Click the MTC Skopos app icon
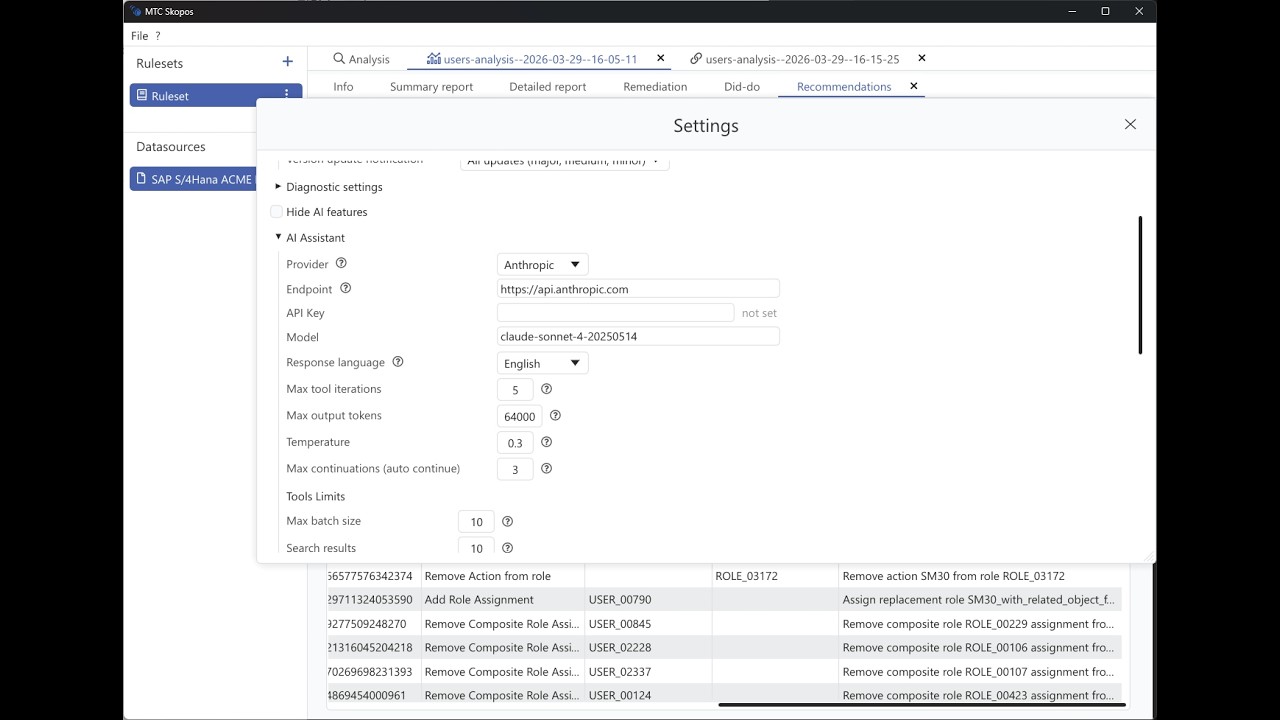The height and width of the screenshot is (720, 1280). (x=136, y=11)
